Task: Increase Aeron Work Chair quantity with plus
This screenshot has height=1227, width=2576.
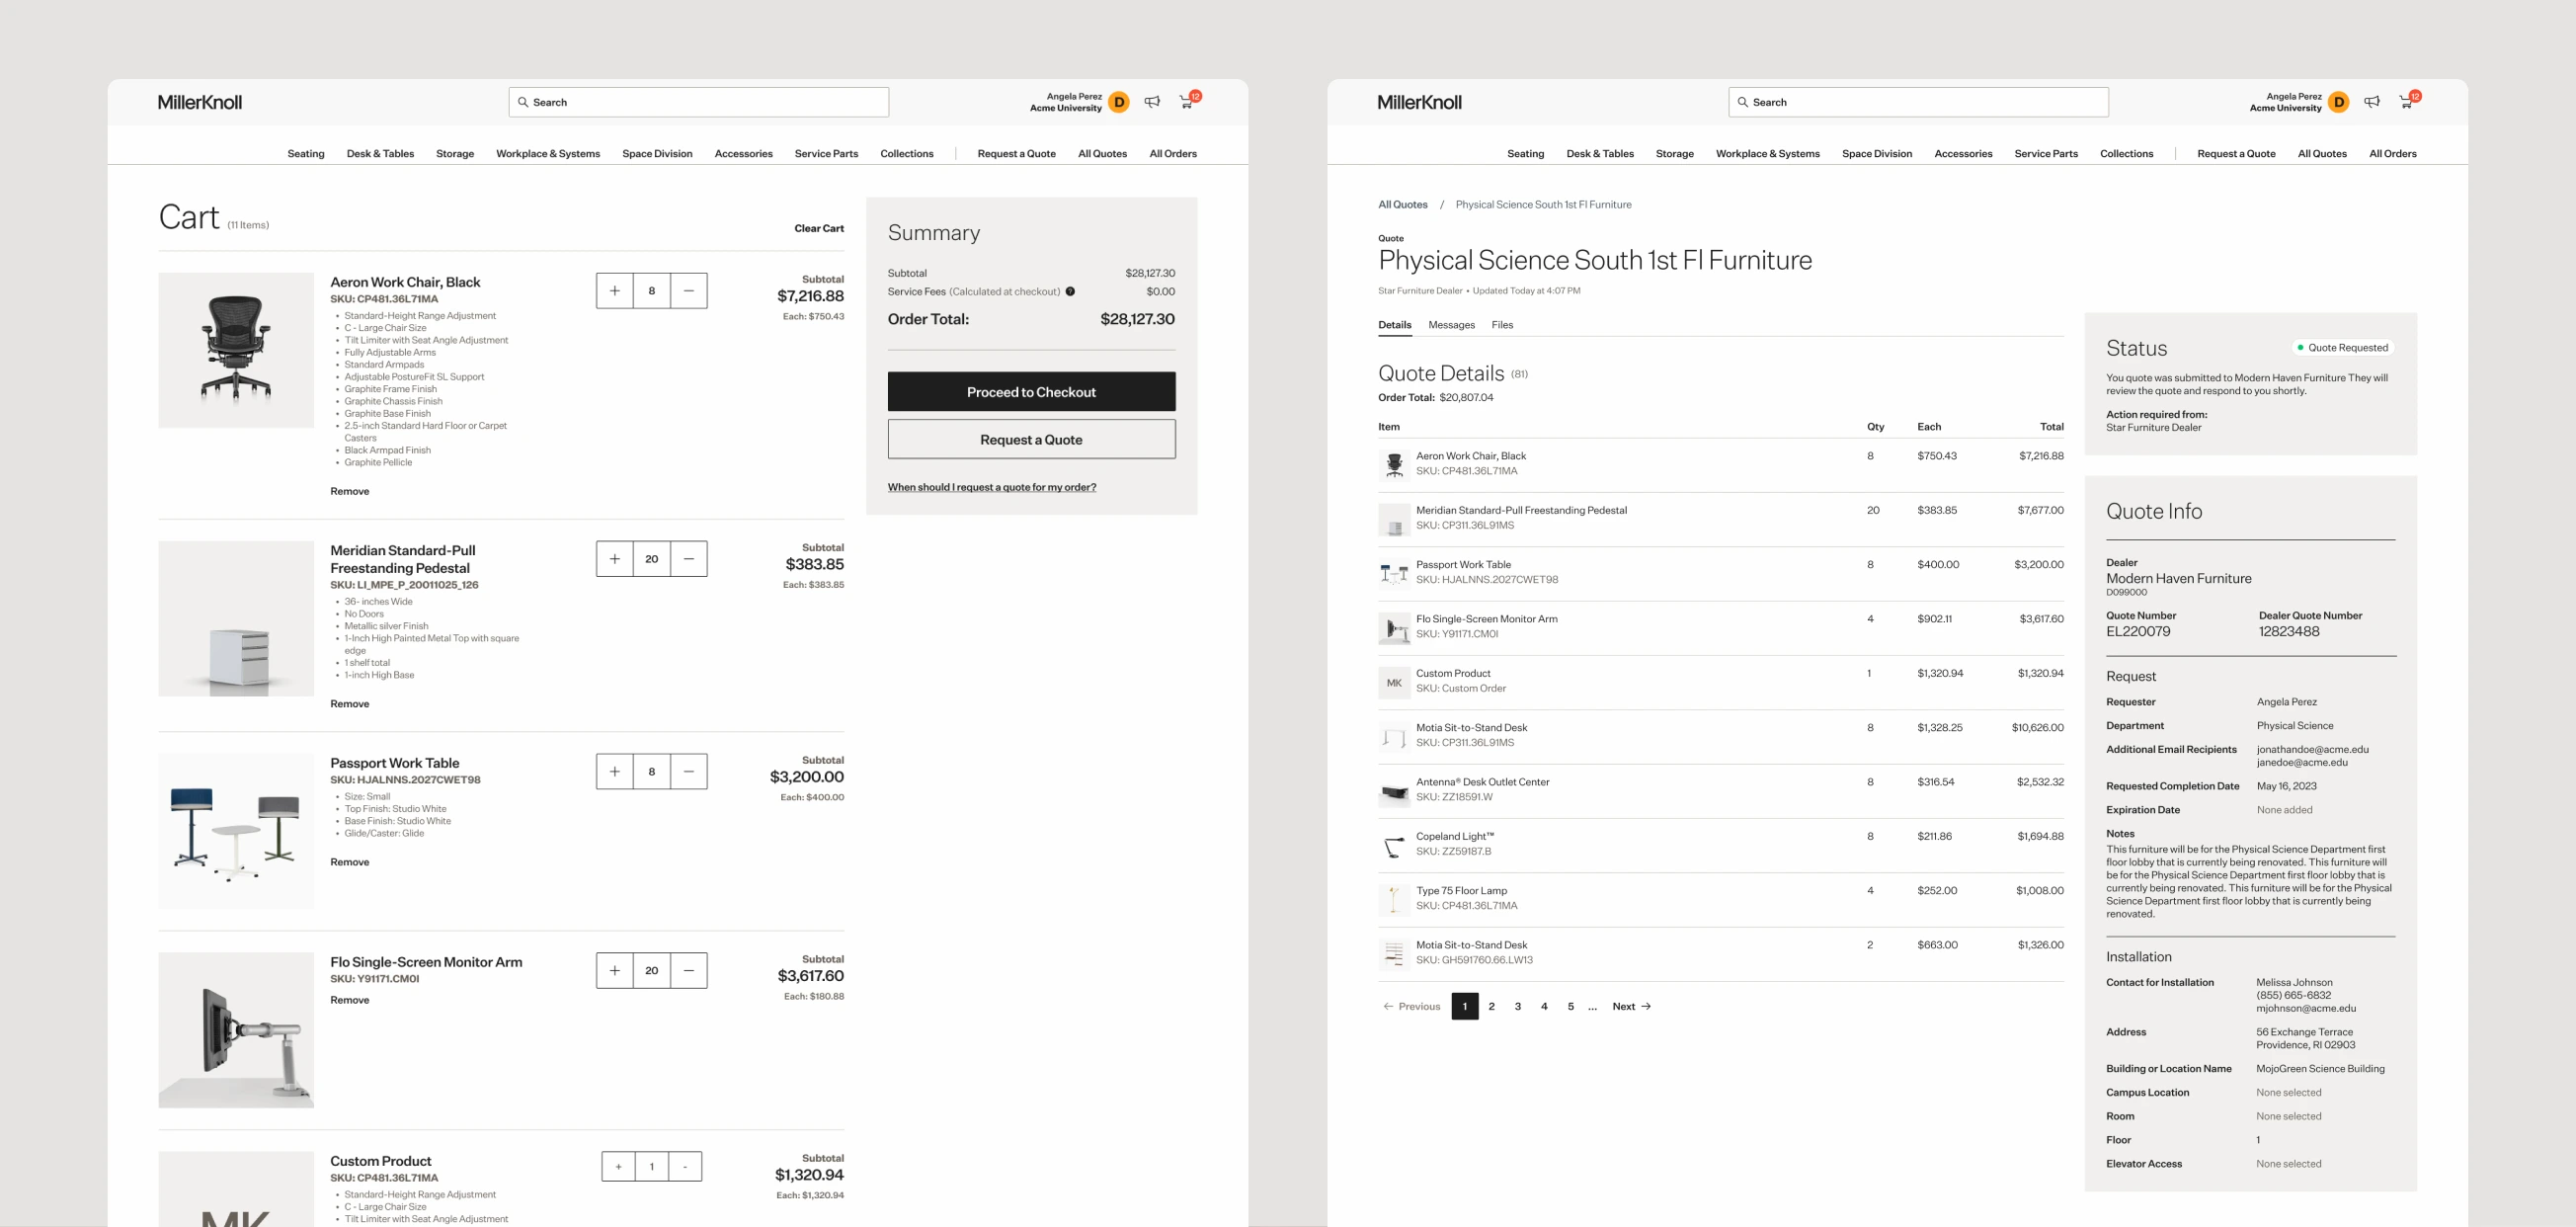Action: (x=615, y=291)
